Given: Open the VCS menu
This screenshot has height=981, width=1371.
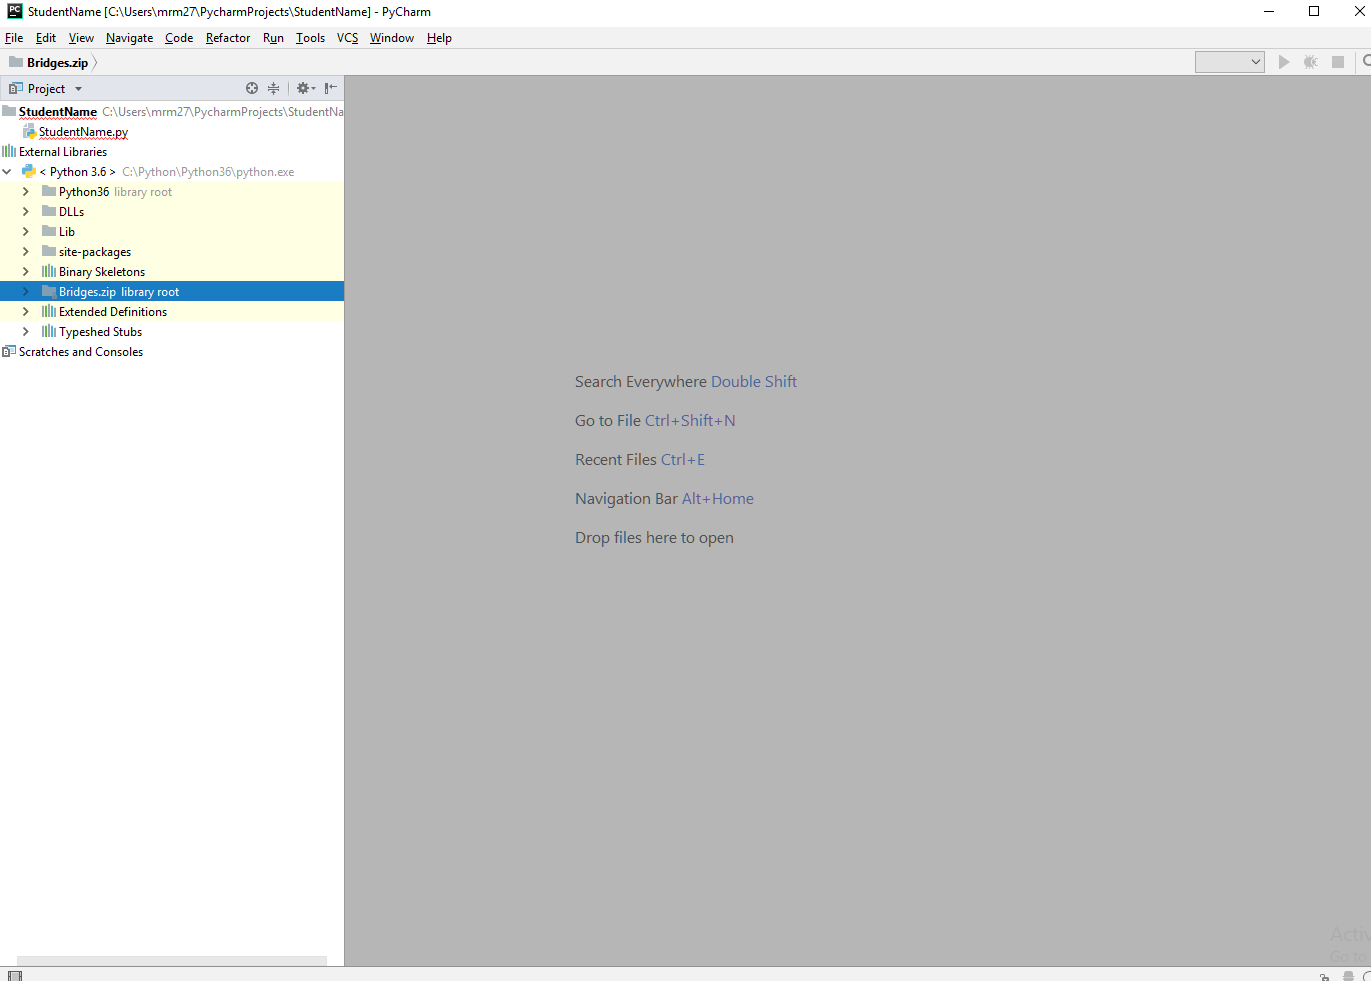Looking at the screenshot, I should [347, 38].
